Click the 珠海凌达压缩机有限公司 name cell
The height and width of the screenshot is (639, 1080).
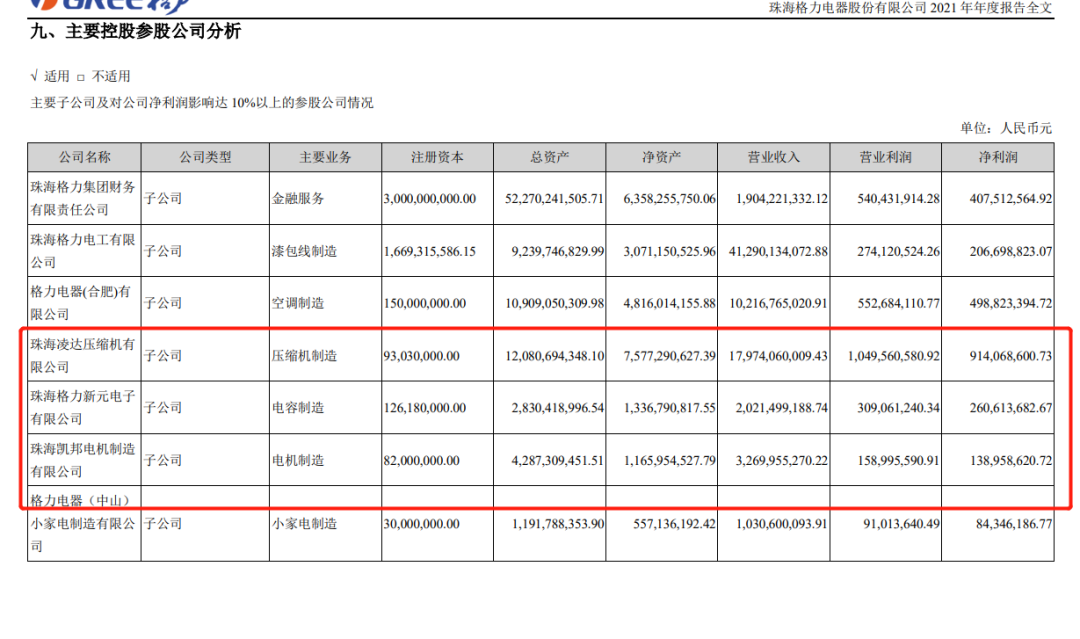point(83,355)
